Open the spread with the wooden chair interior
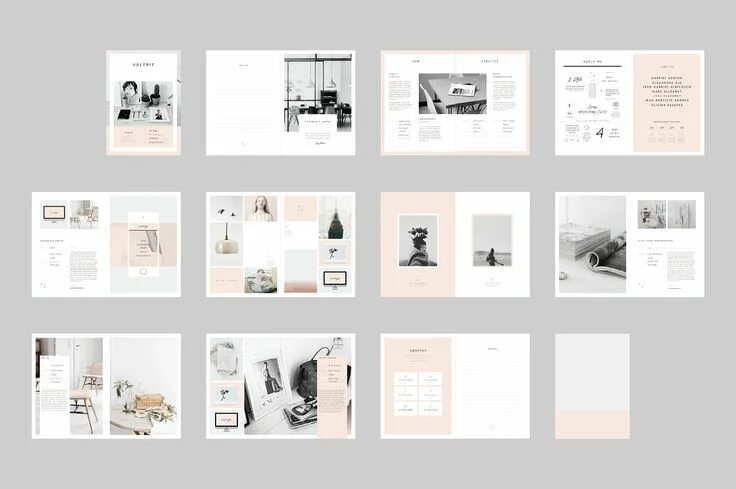The image size is (736, 489). click(106, 386)
